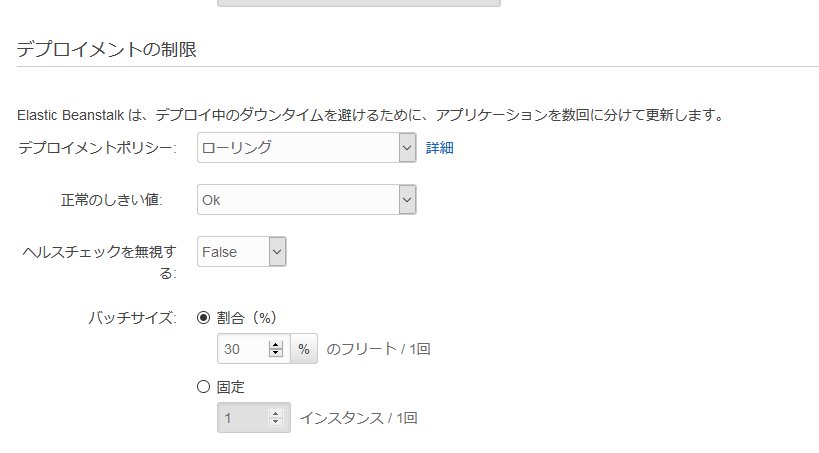Select the 割合（%） radio button

coord(204,318)
